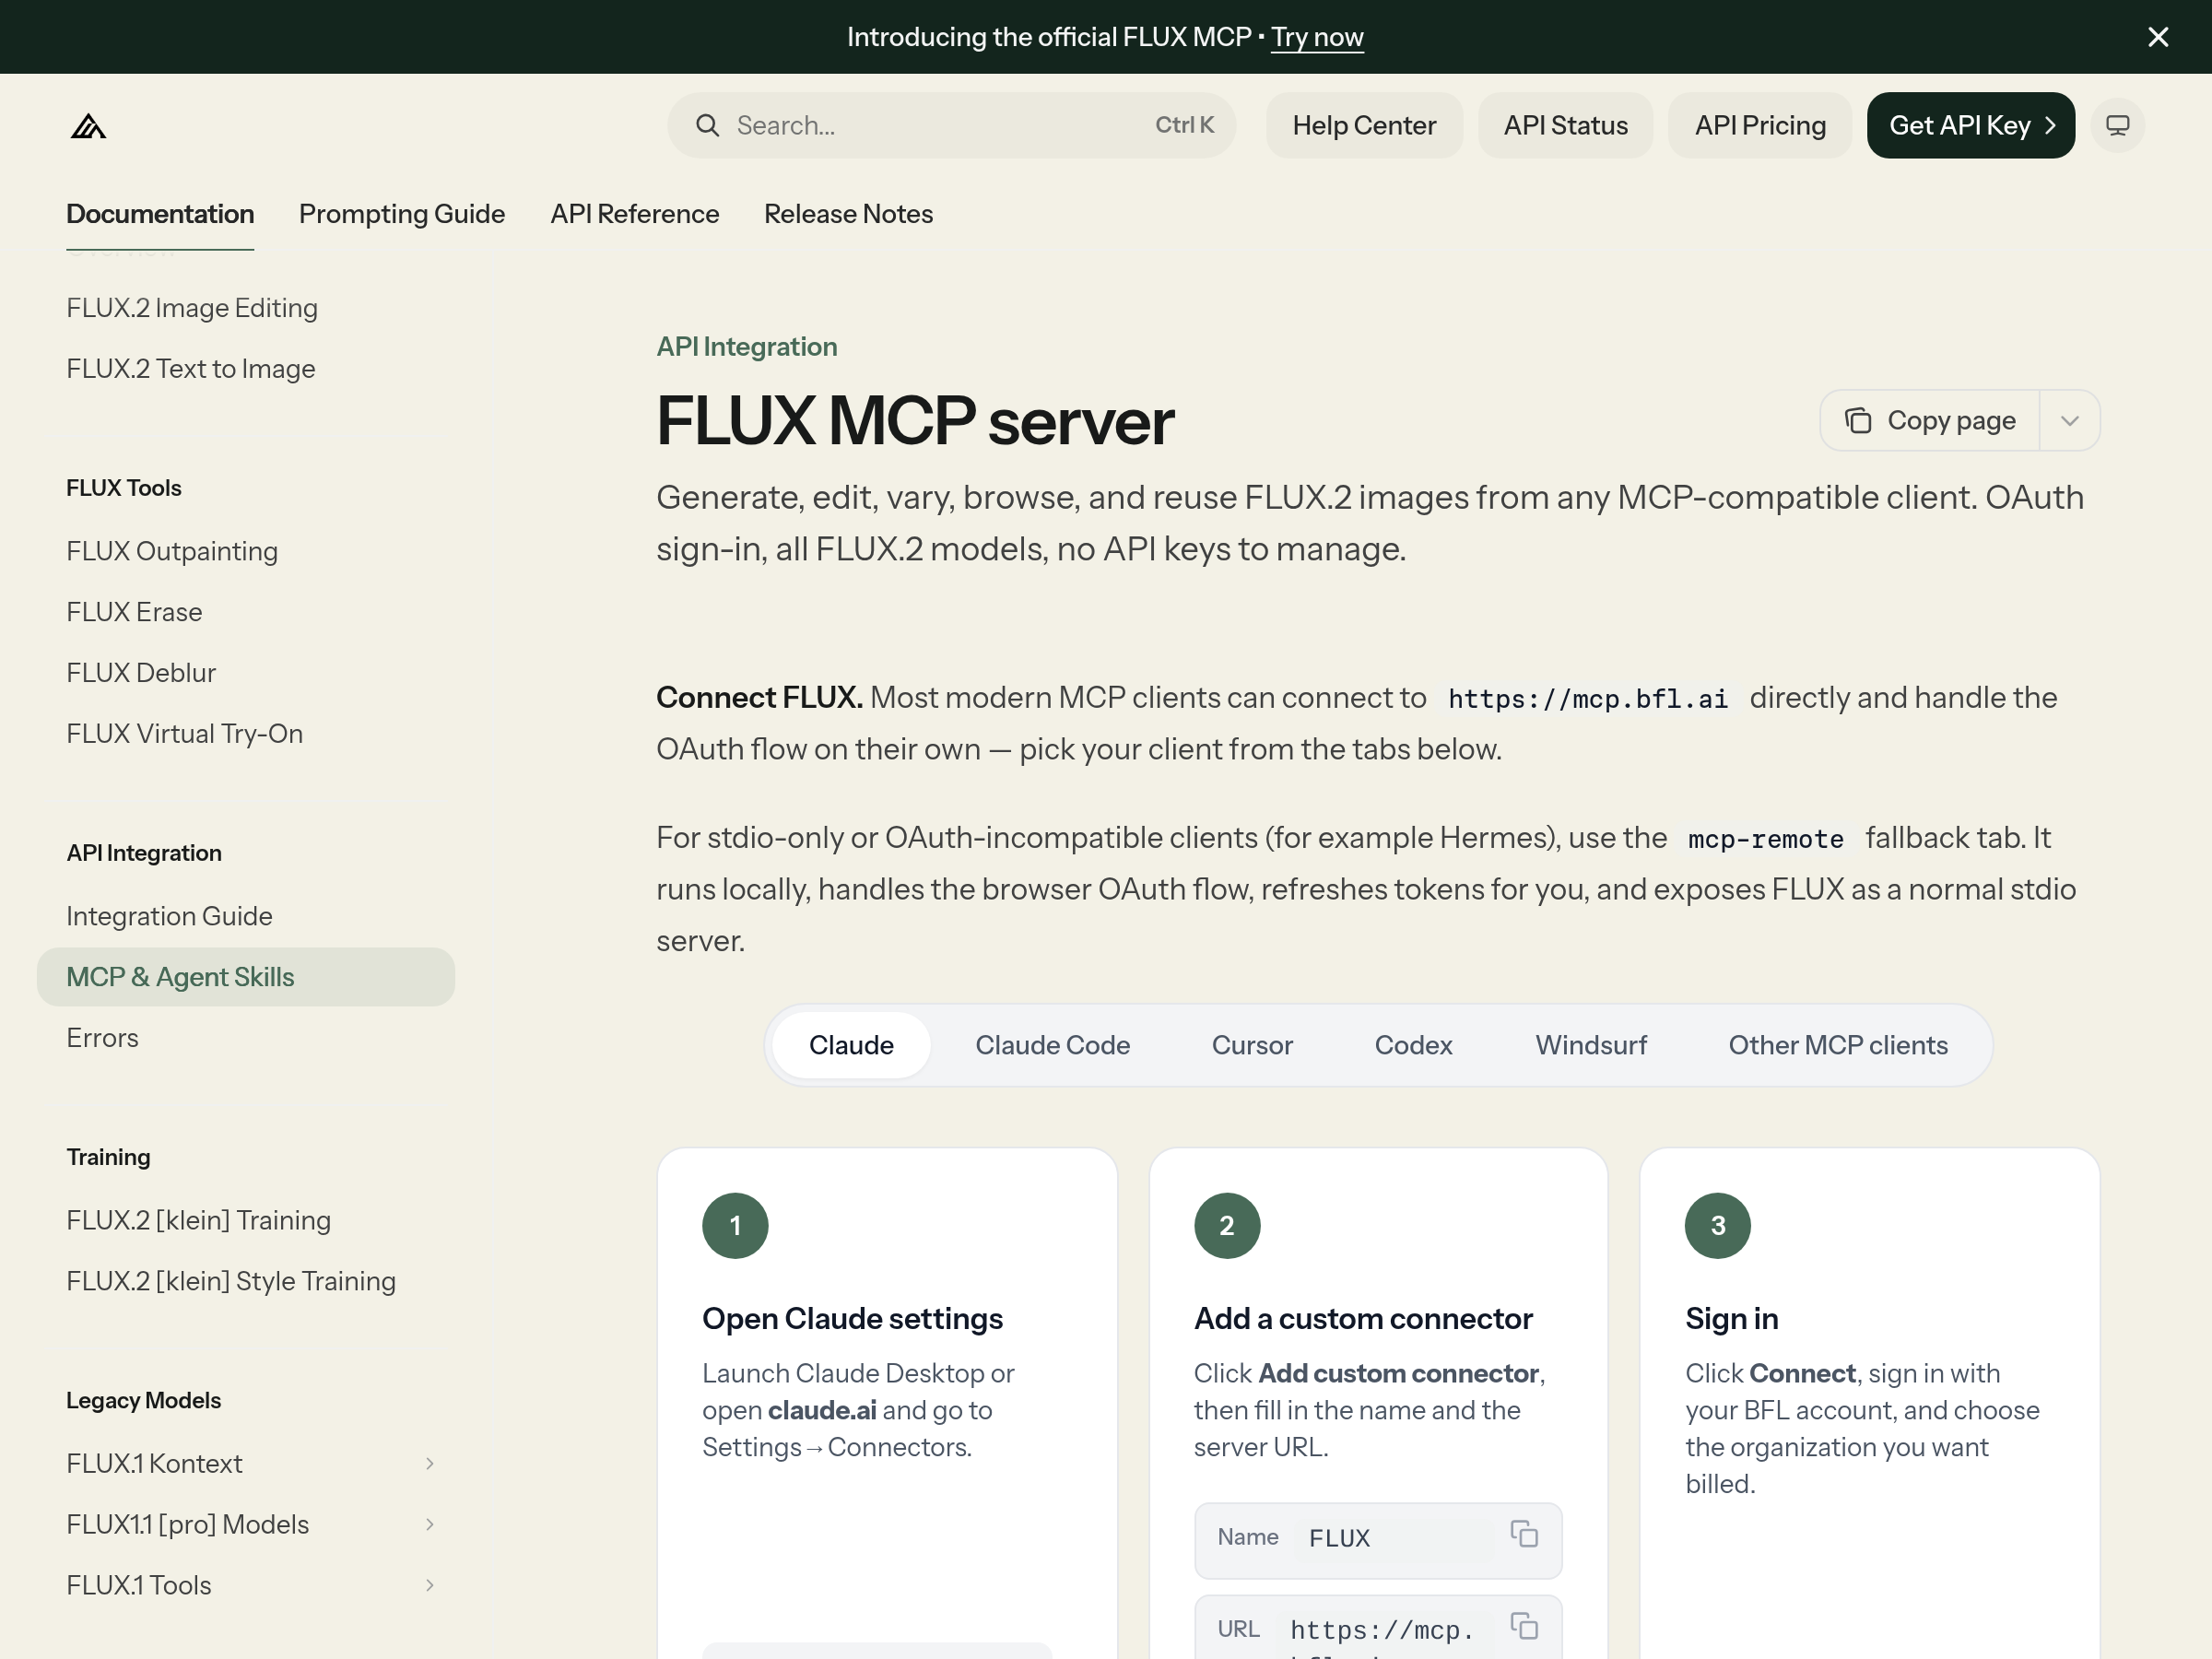Go to the Release Notes tab
The image size is (2212, 1659).
coord(848,214)
